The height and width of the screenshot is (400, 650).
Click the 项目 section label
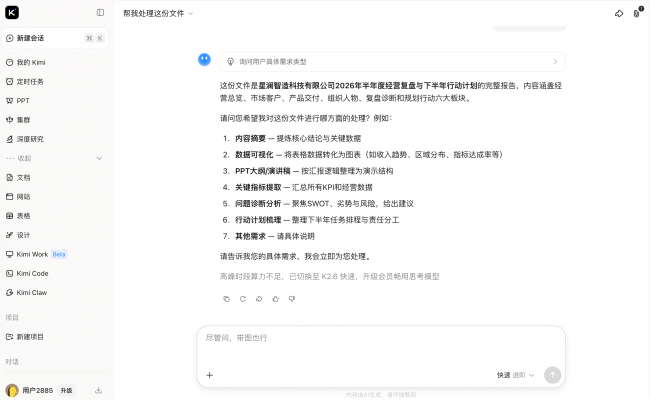[x=12, y=318]
